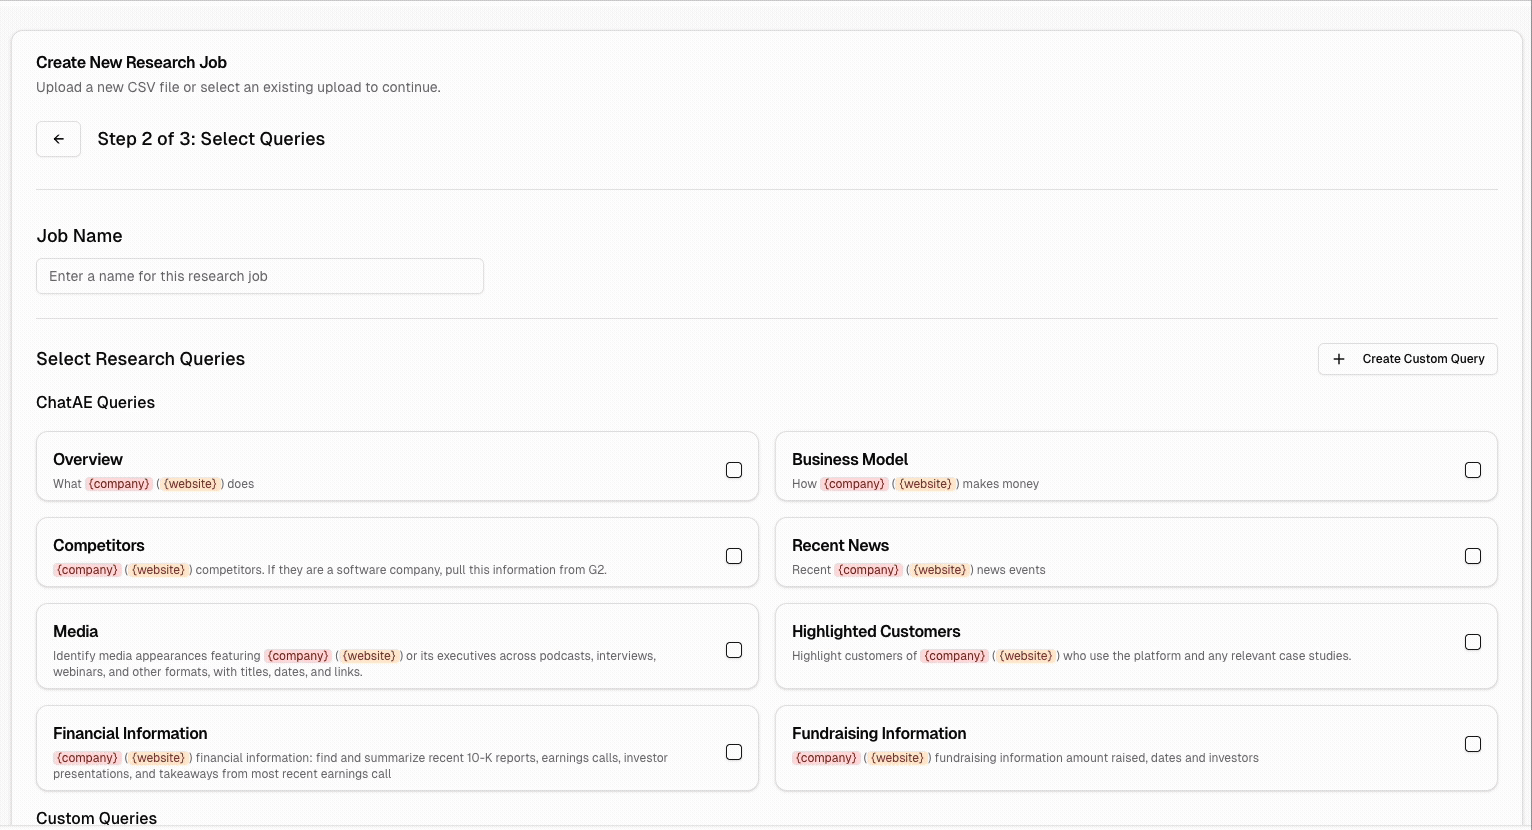Select the Recent News checkbox
The height and width of the screenshot is (830, 1532).
[1472, 556]
